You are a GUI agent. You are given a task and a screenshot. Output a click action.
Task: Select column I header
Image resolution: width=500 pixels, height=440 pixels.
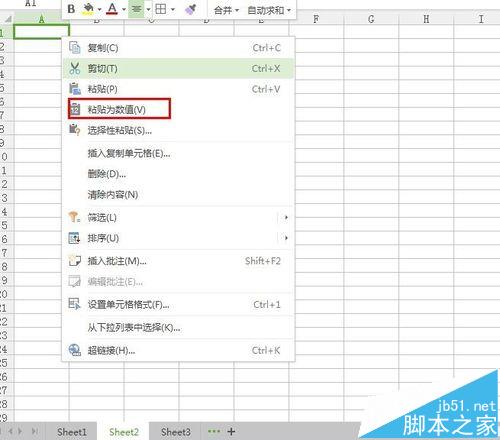tap(480, 19)
